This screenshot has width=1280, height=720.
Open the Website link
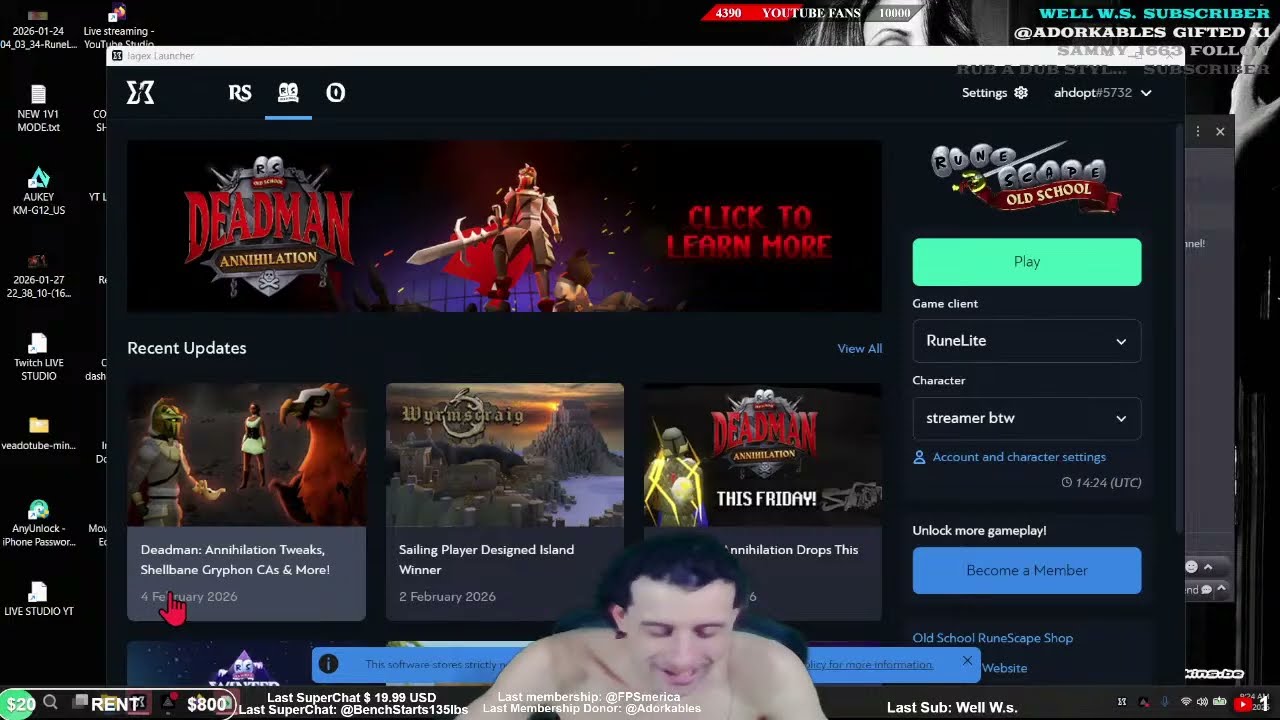(1004, 668)
